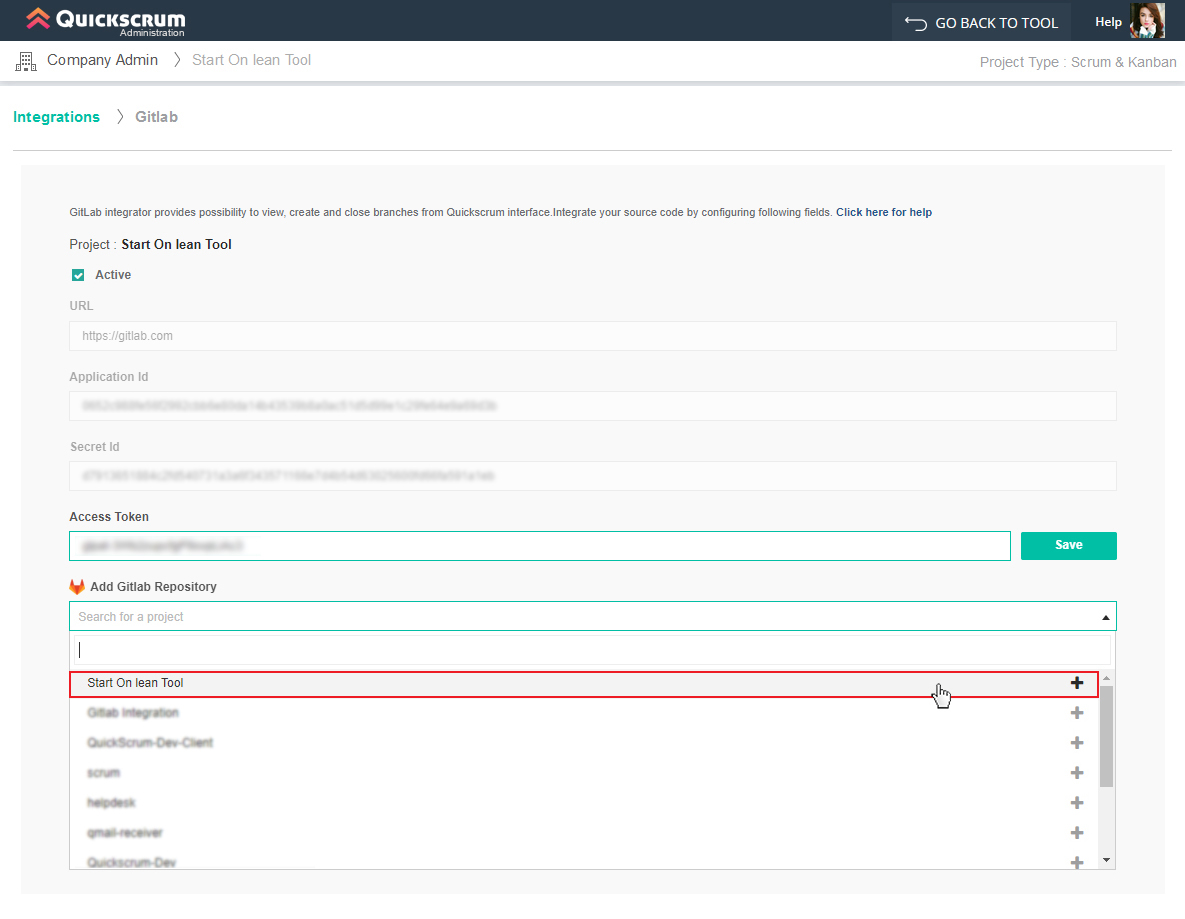This screenshot has height=919, width=1185.
Task: Open Click here for help link
Action: pos(883,212)
